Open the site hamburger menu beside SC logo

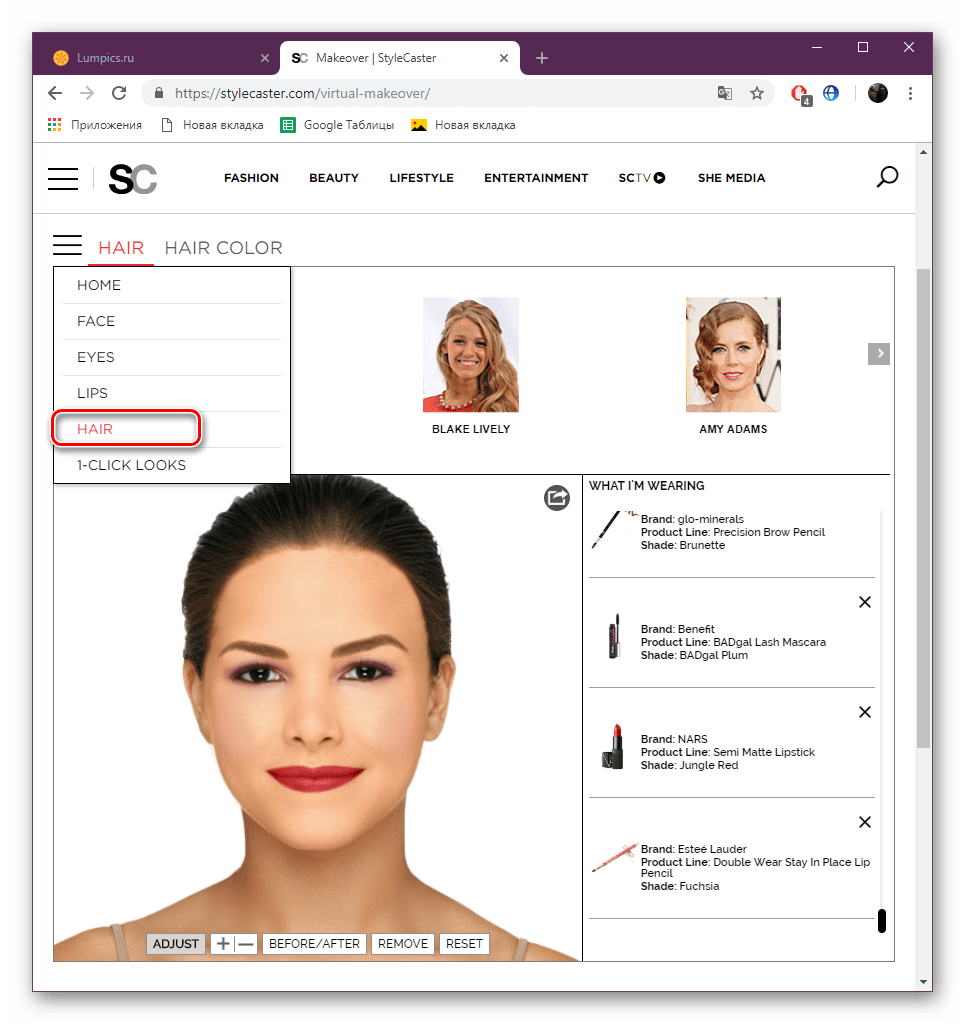pyautogui.click(x=63, y=178)
